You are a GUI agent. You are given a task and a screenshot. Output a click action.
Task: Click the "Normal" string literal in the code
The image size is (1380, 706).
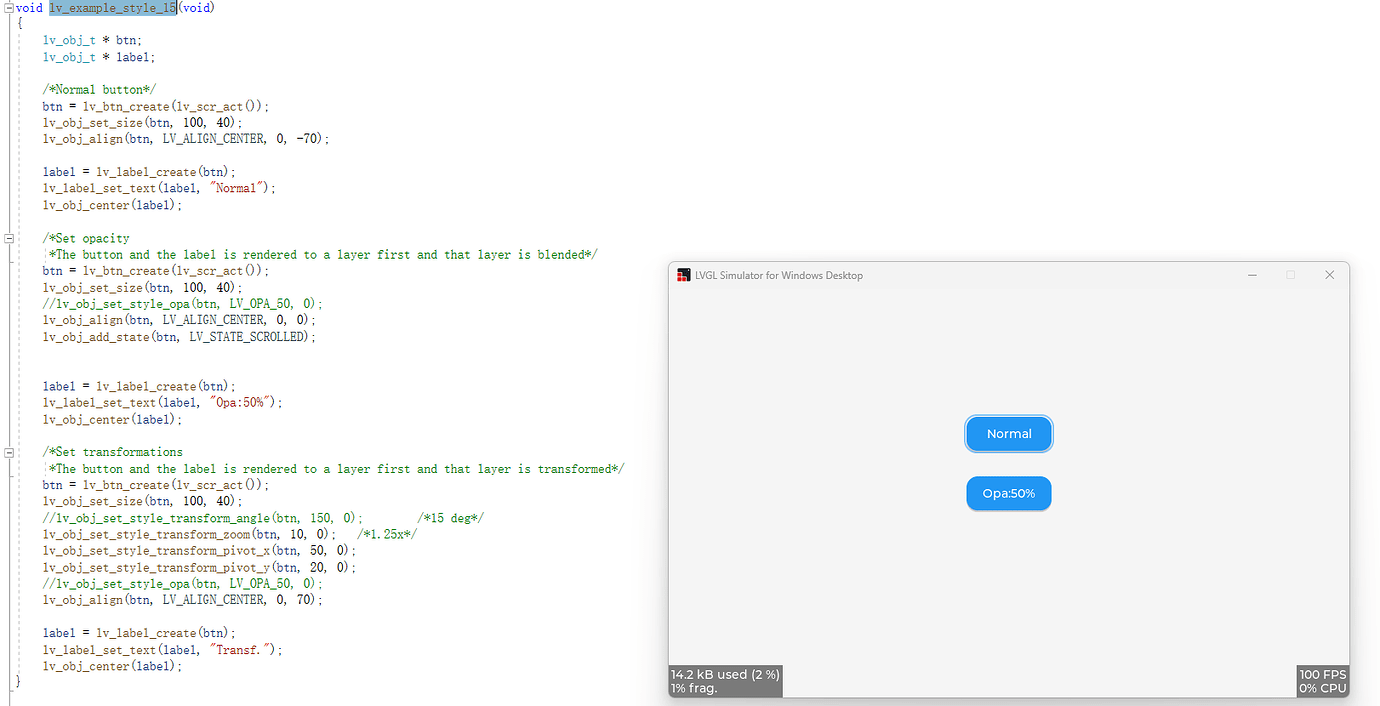coord(236,187)
